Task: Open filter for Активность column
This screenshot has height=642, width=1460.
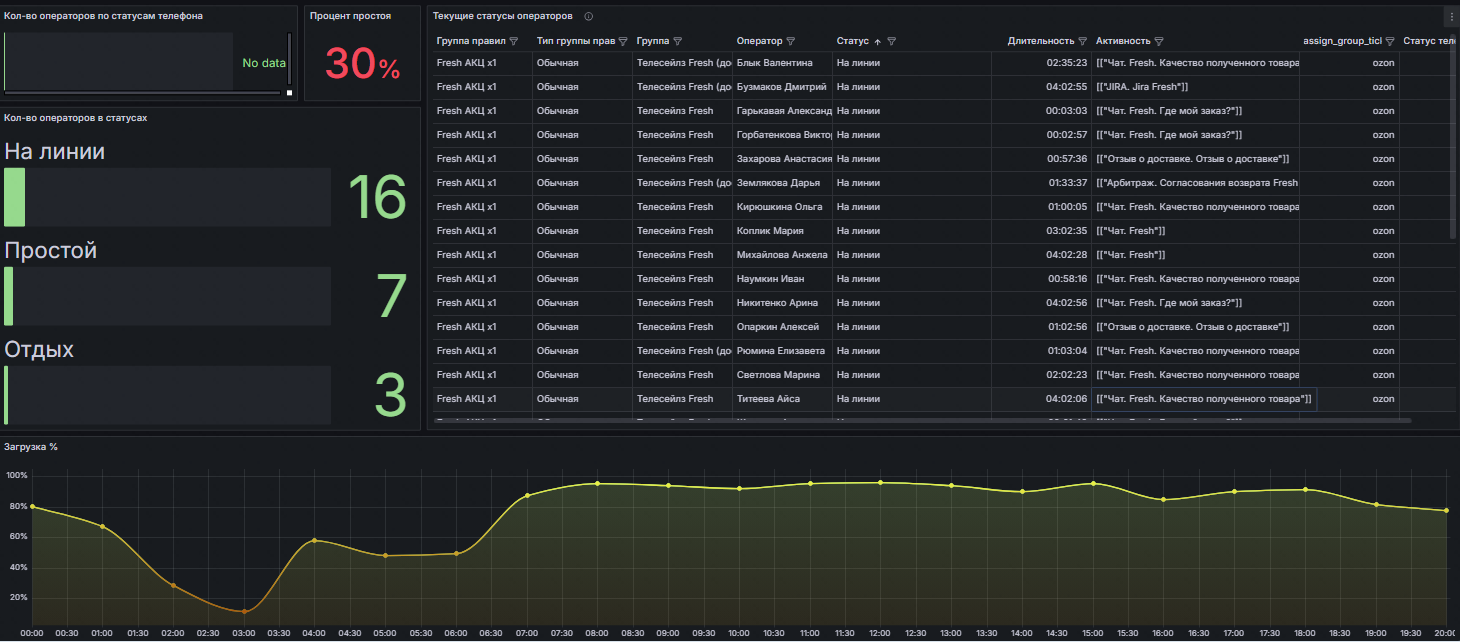Action: (x=1159, y=41)
